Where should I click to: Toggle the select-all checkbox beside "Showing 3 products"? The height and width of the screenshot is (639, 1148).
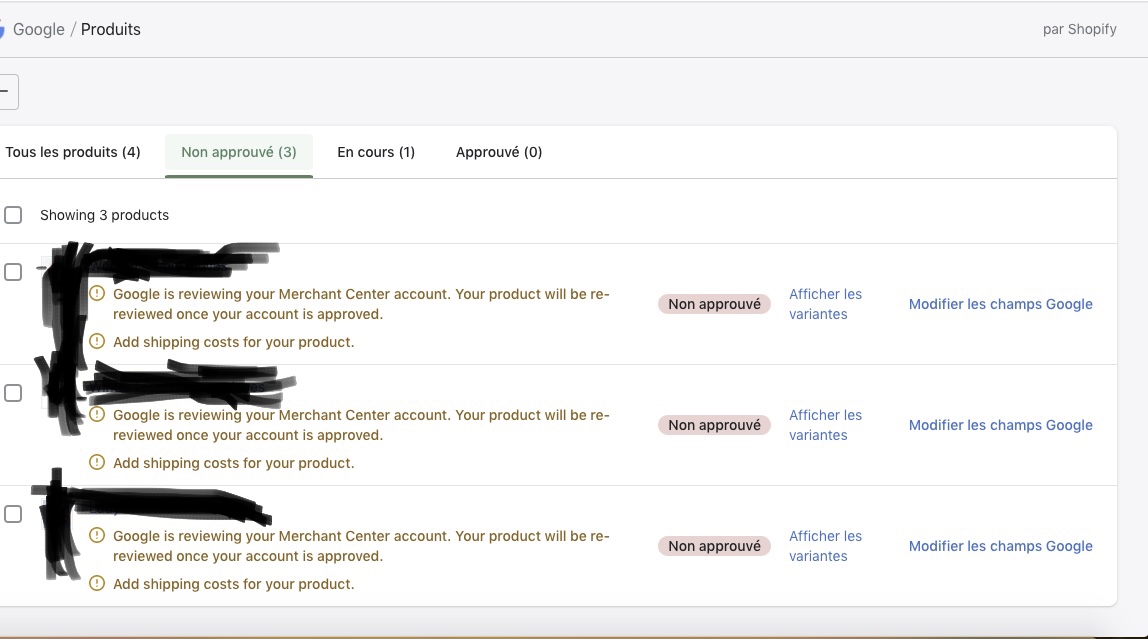(x=13, y=215)
